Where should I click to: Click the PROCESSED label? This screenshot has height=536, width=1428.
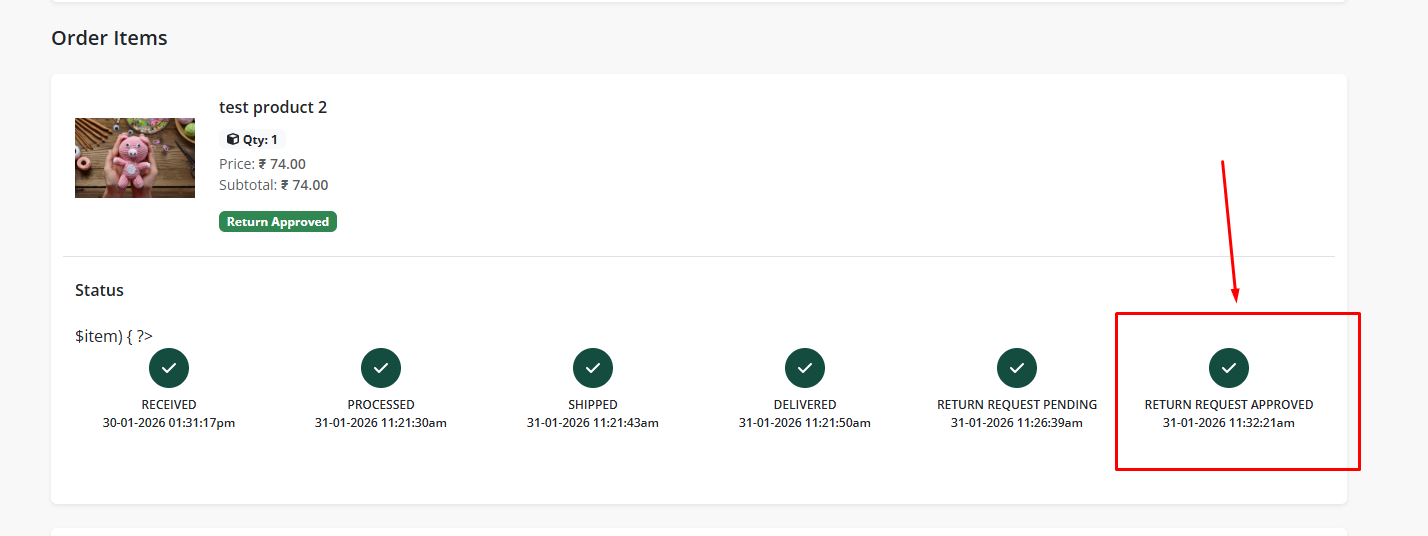(x=381, y=405)
